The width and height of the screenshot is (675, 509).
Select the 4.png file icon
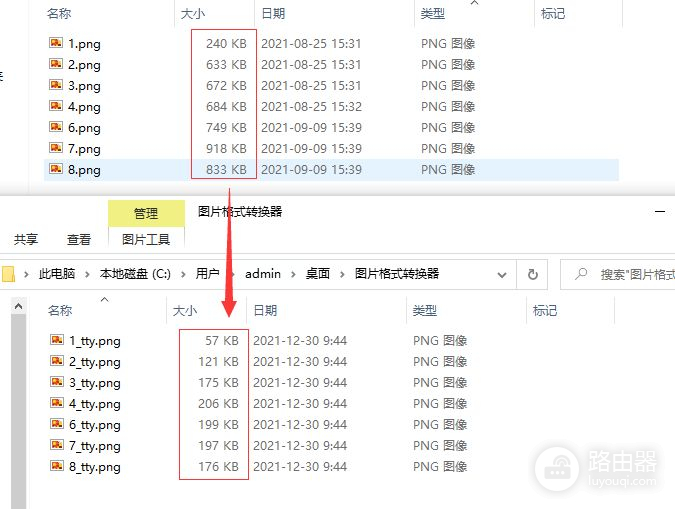(56, 106)
